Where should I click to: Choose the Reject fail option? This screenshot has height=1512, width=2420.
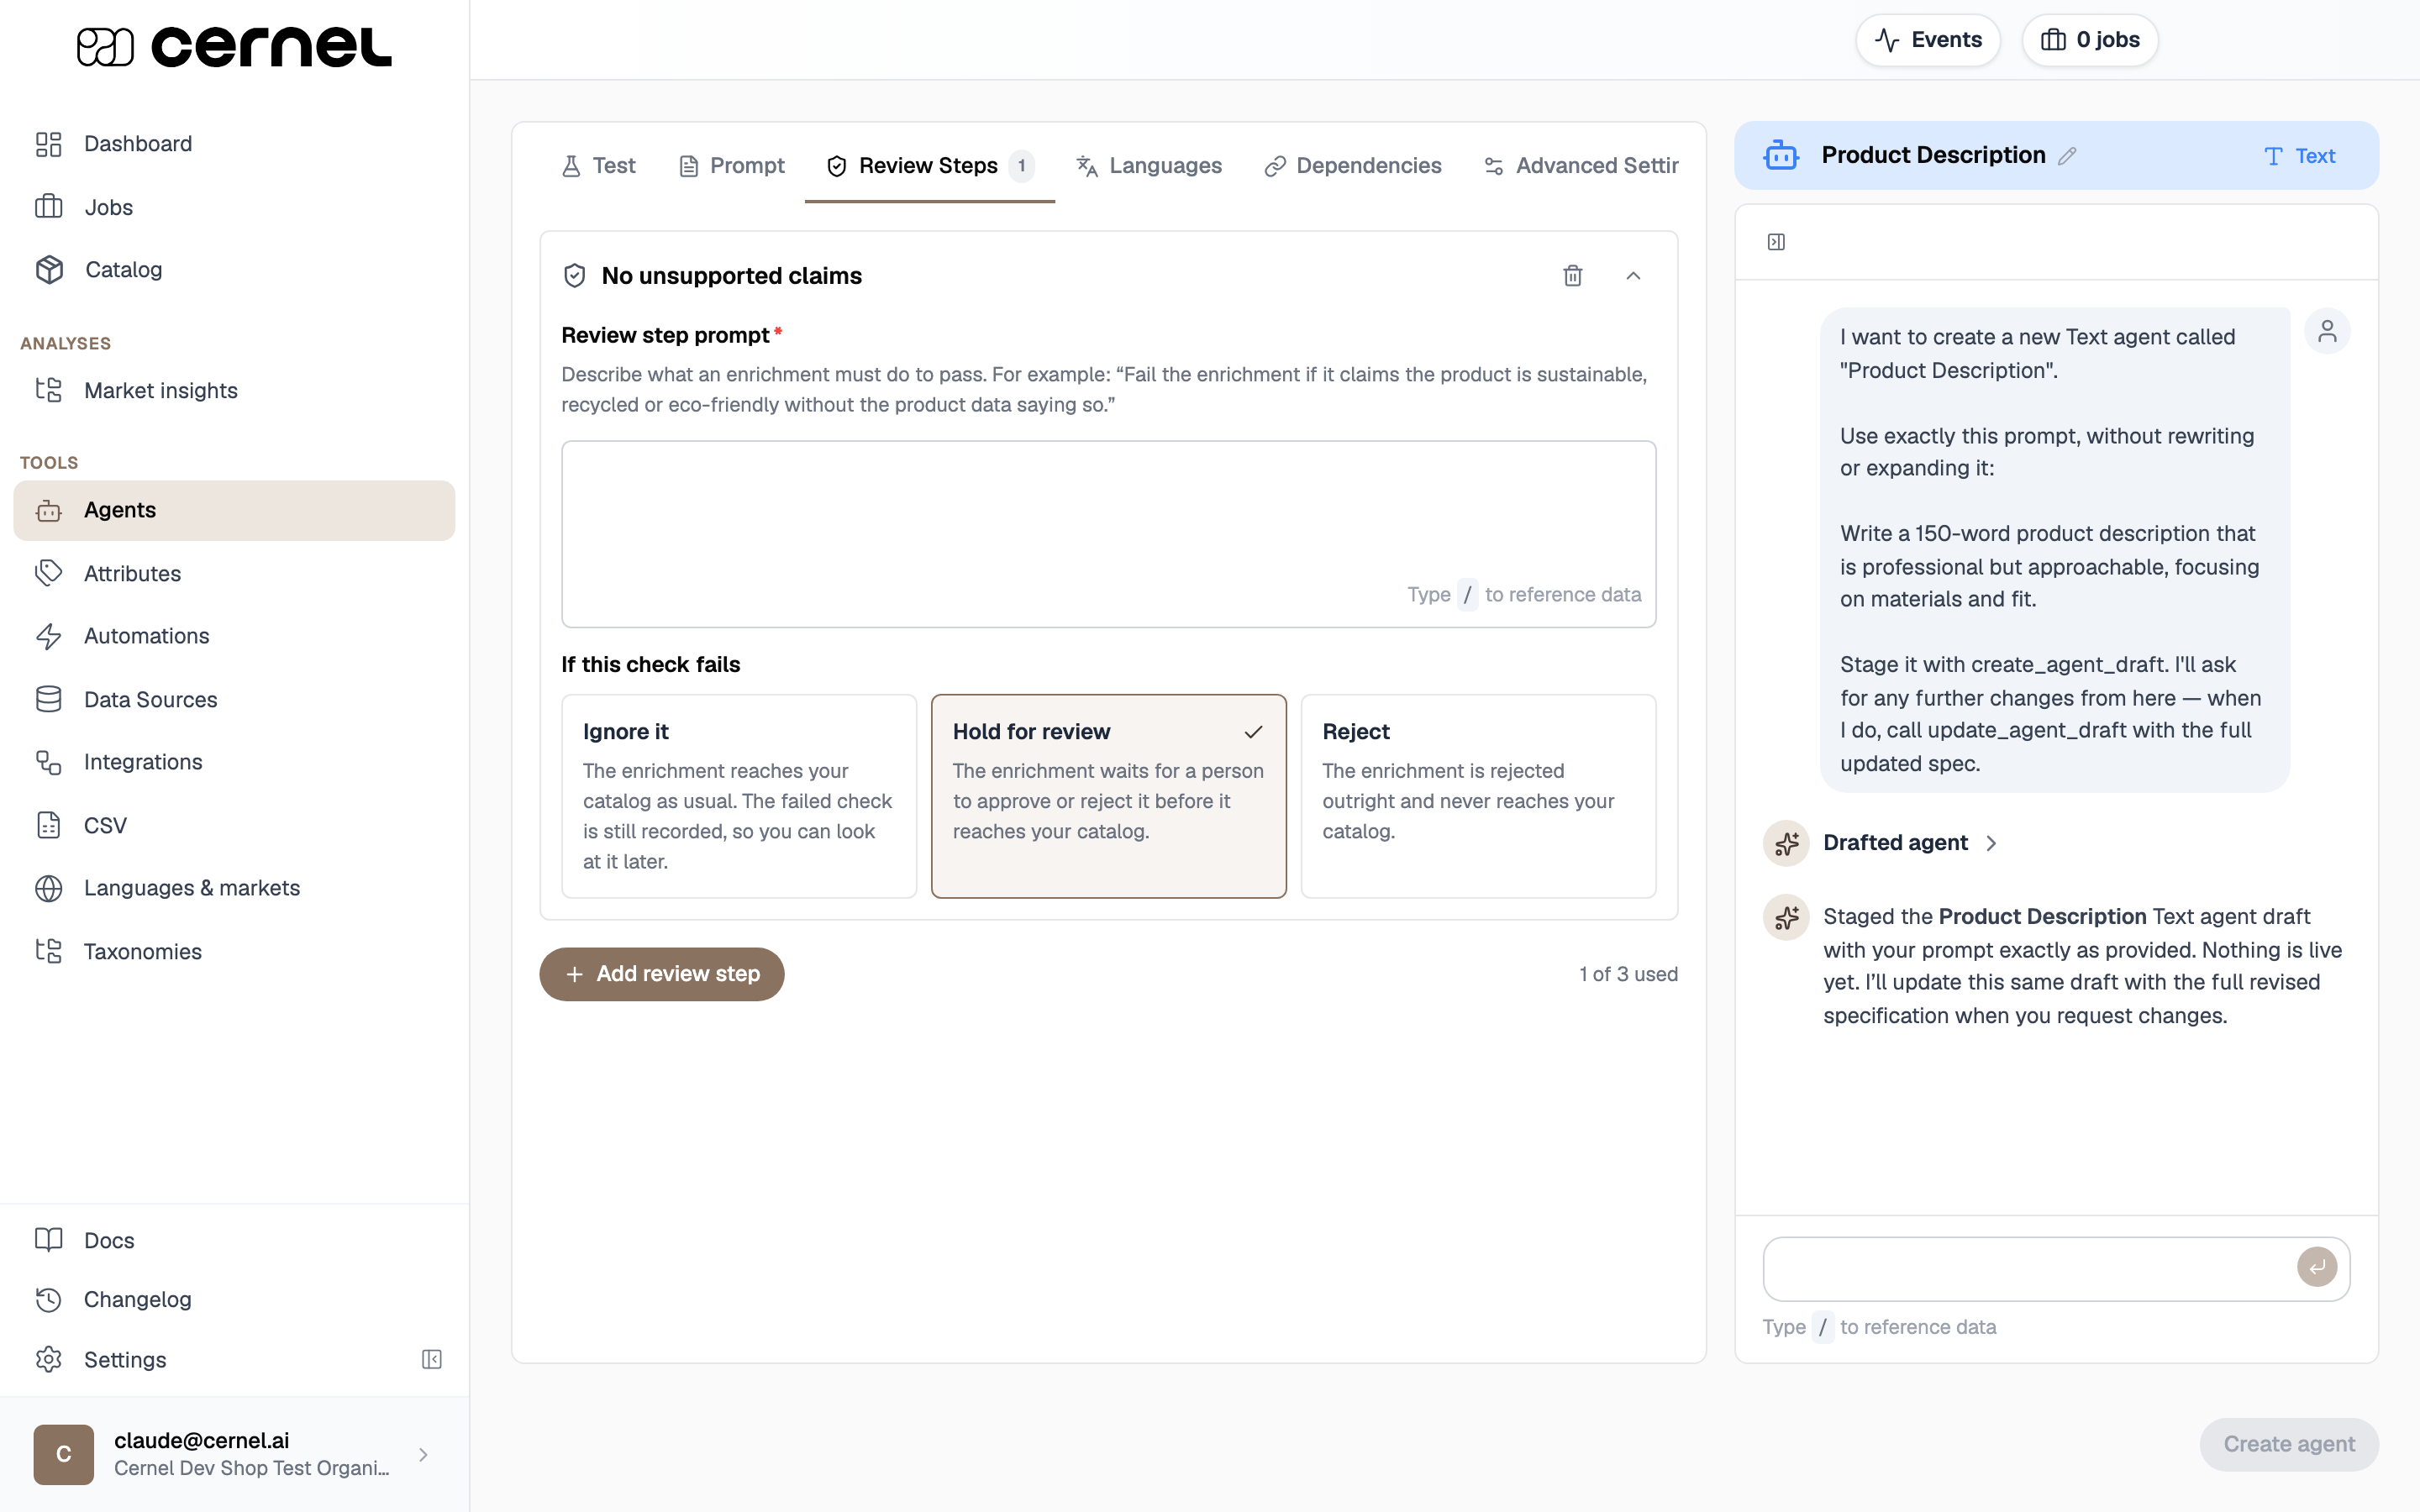point(1478,796)
